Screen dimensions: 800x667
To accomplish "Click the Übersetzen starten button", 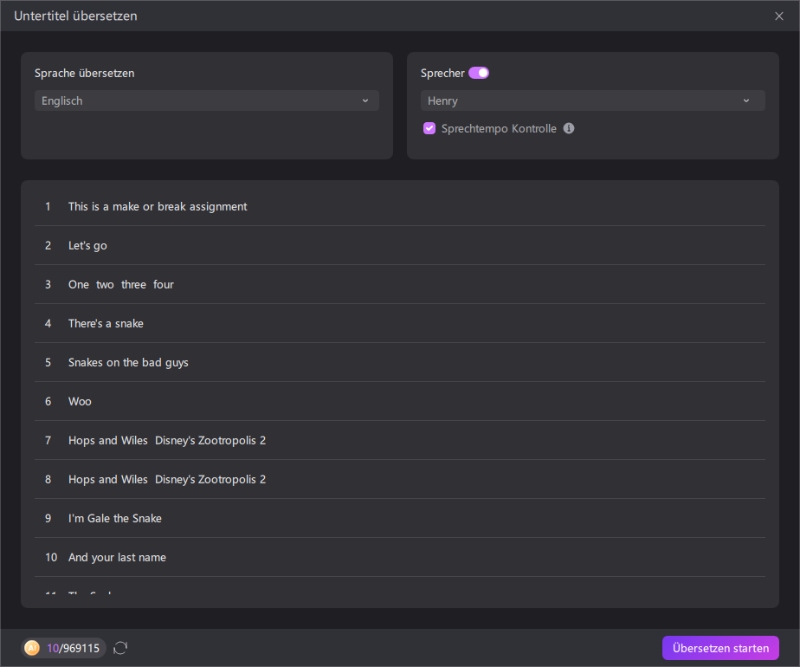I will tap(720, 648).
